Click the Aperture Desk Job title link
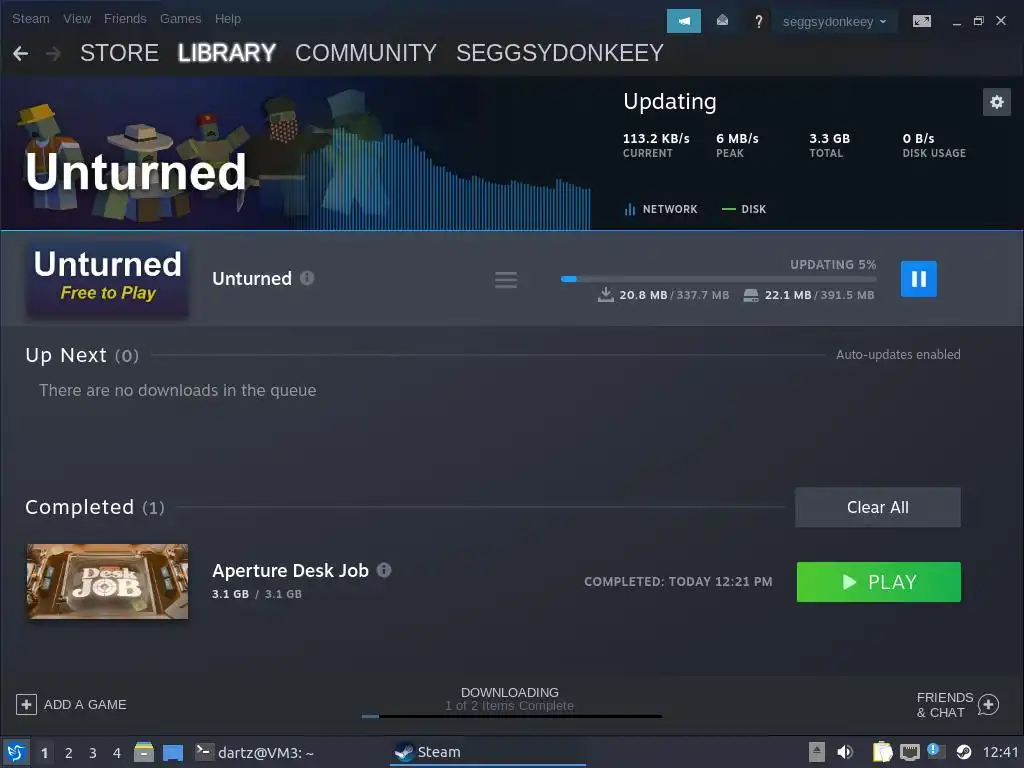1024x768 pixels. (291, 570)
